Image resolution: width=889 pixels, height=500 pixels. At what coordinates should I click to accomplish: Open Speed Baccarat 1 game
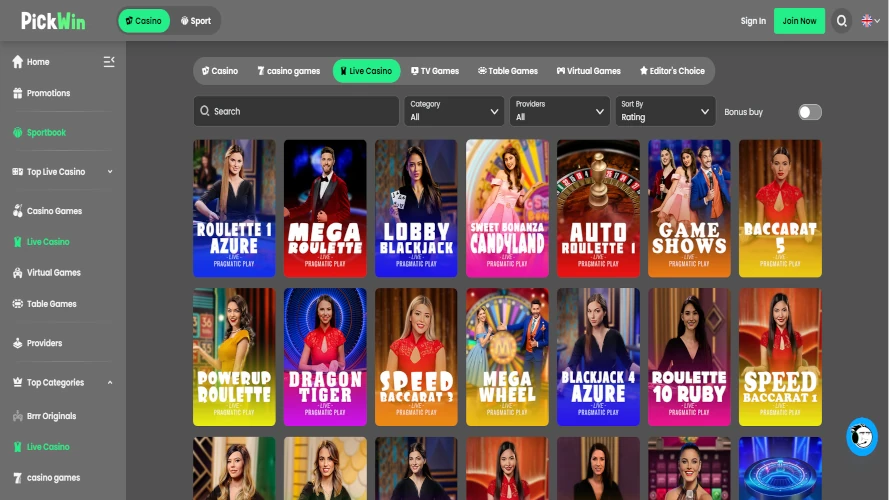click(x=780, y=357)
